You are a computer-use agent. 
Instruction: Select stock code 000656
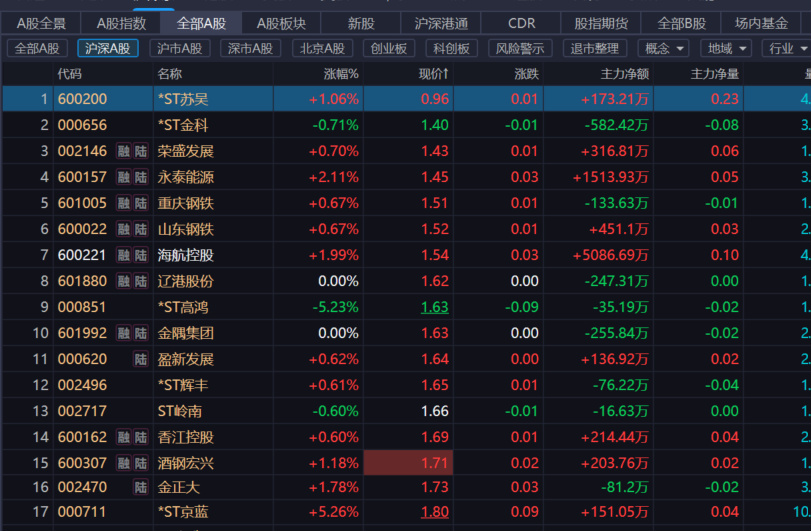(82, 125)
